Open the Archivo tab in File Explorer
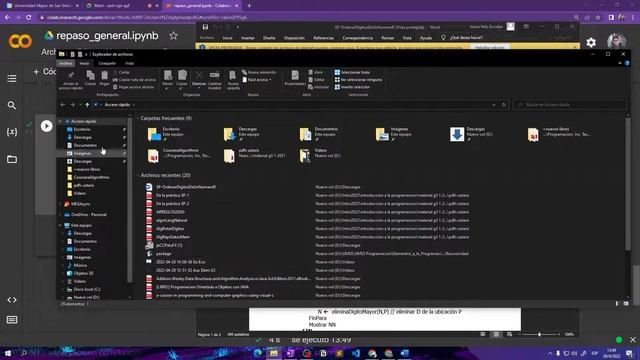 click(x=65, y=63)
